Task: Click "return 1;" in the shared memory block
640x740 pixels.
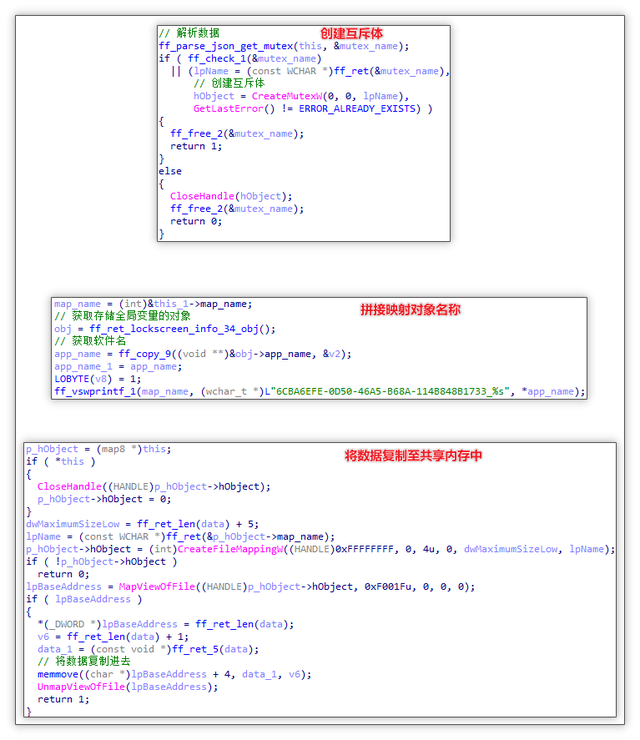Action: pyautogui.click(x=63, y=699)
